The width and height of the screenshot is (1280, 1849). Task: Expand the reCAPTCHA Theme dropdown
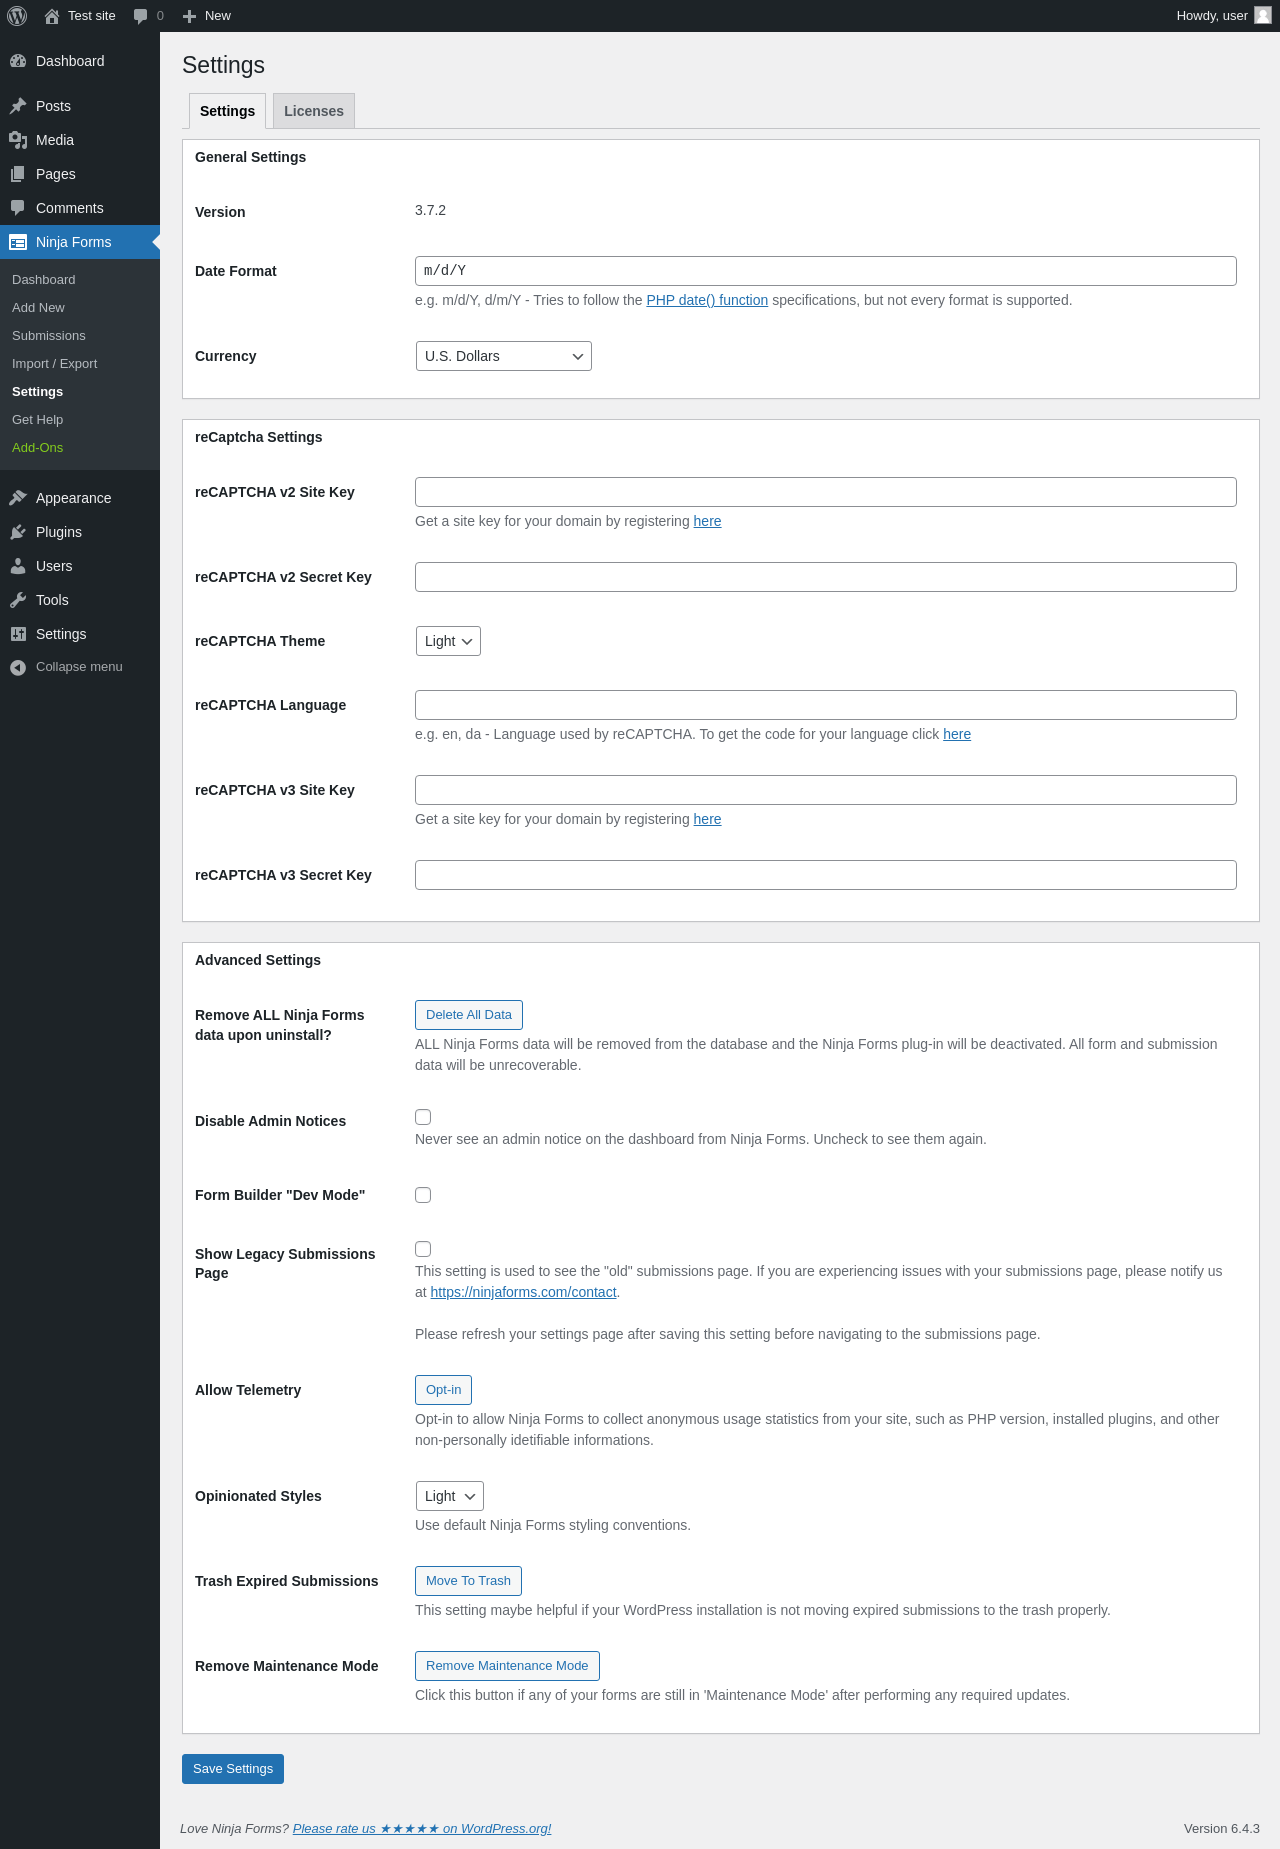(448, 641)
